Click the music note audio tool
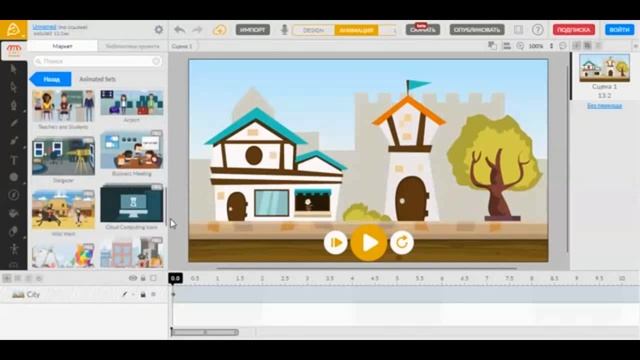640x360 pixels. click(x=13, y=195)
